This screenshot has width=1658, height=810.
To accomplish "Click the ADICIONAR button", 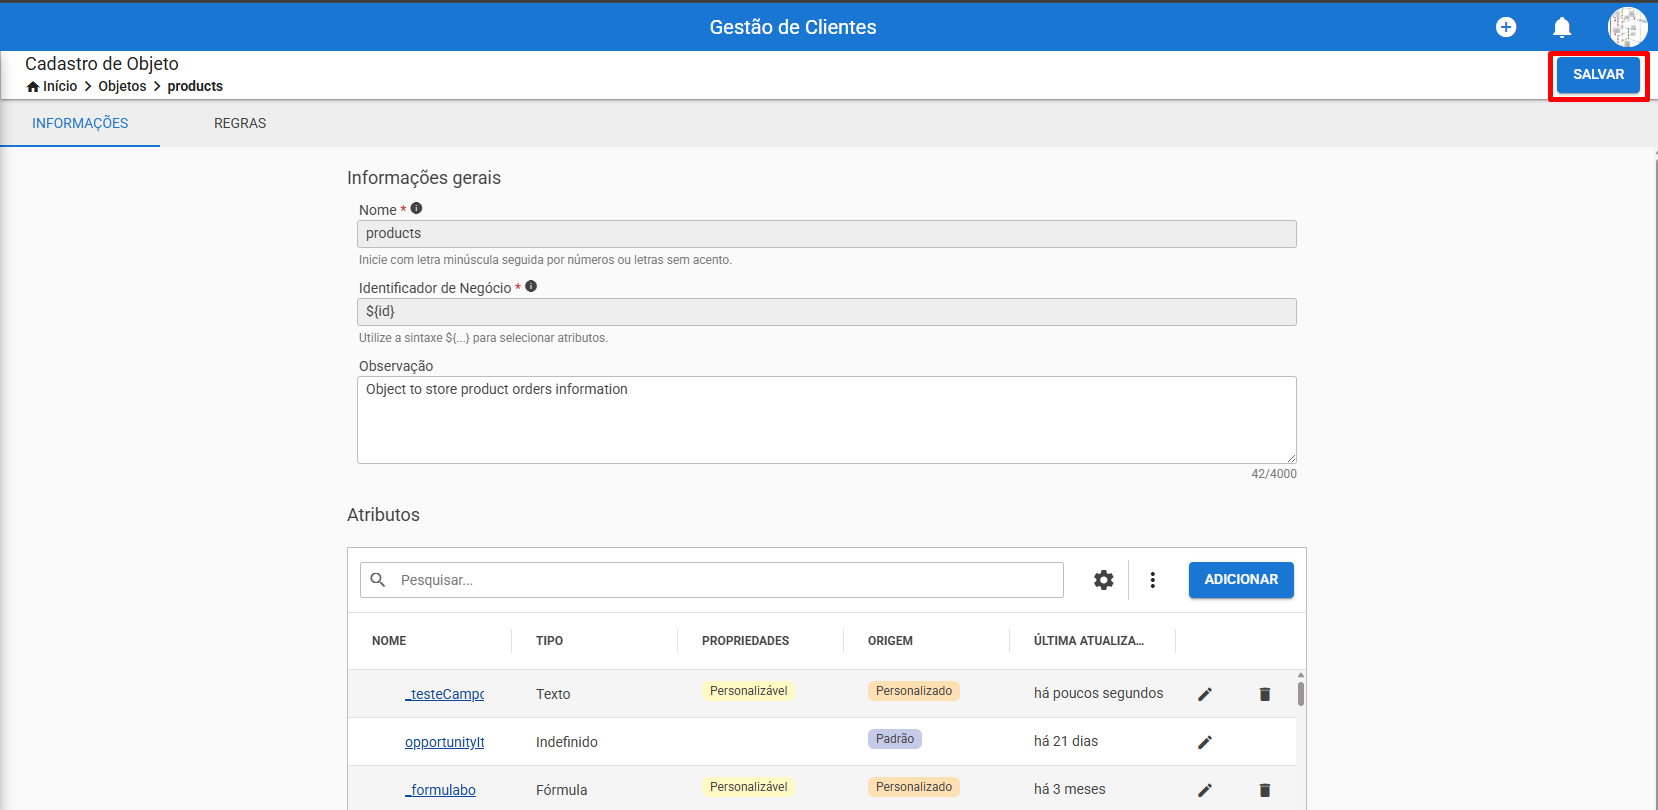I will tap(1241, 580).
